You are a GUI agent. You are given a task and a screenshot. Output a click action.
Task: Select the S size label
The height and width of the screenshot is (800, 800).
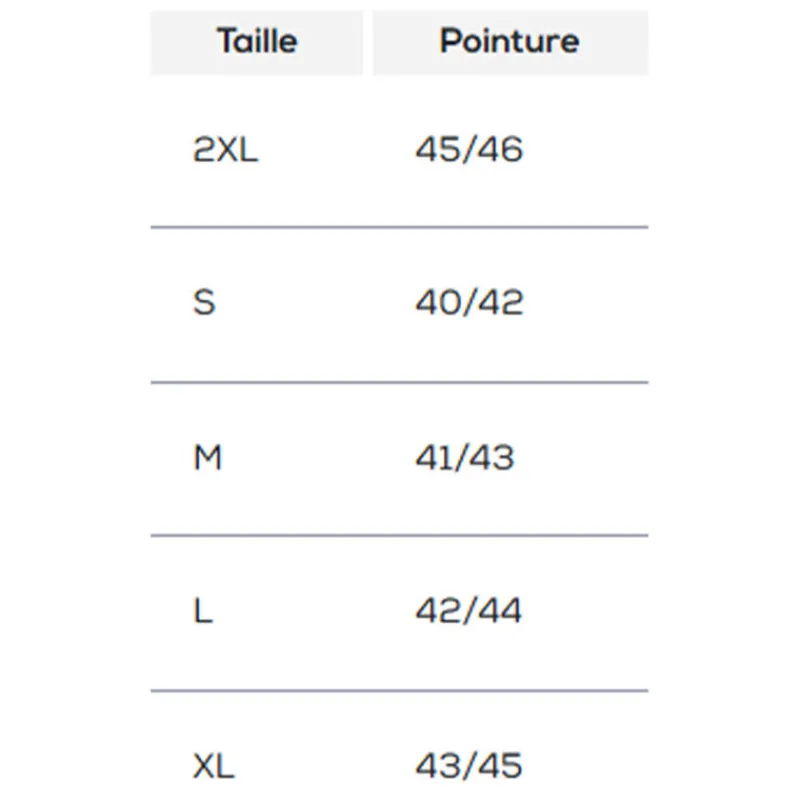(x=204, y=302)
